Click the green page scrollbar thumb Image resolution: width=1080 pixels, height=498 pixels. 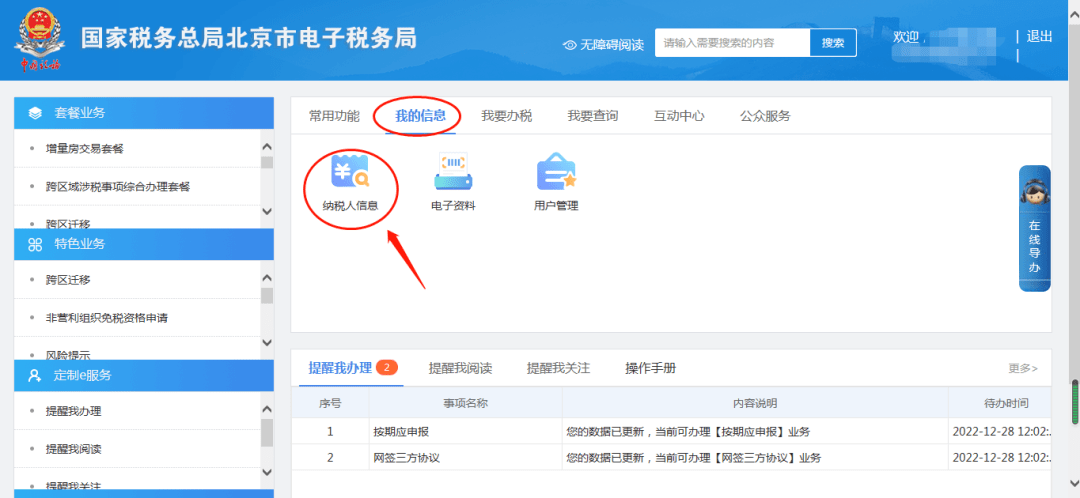[1075, 401]
